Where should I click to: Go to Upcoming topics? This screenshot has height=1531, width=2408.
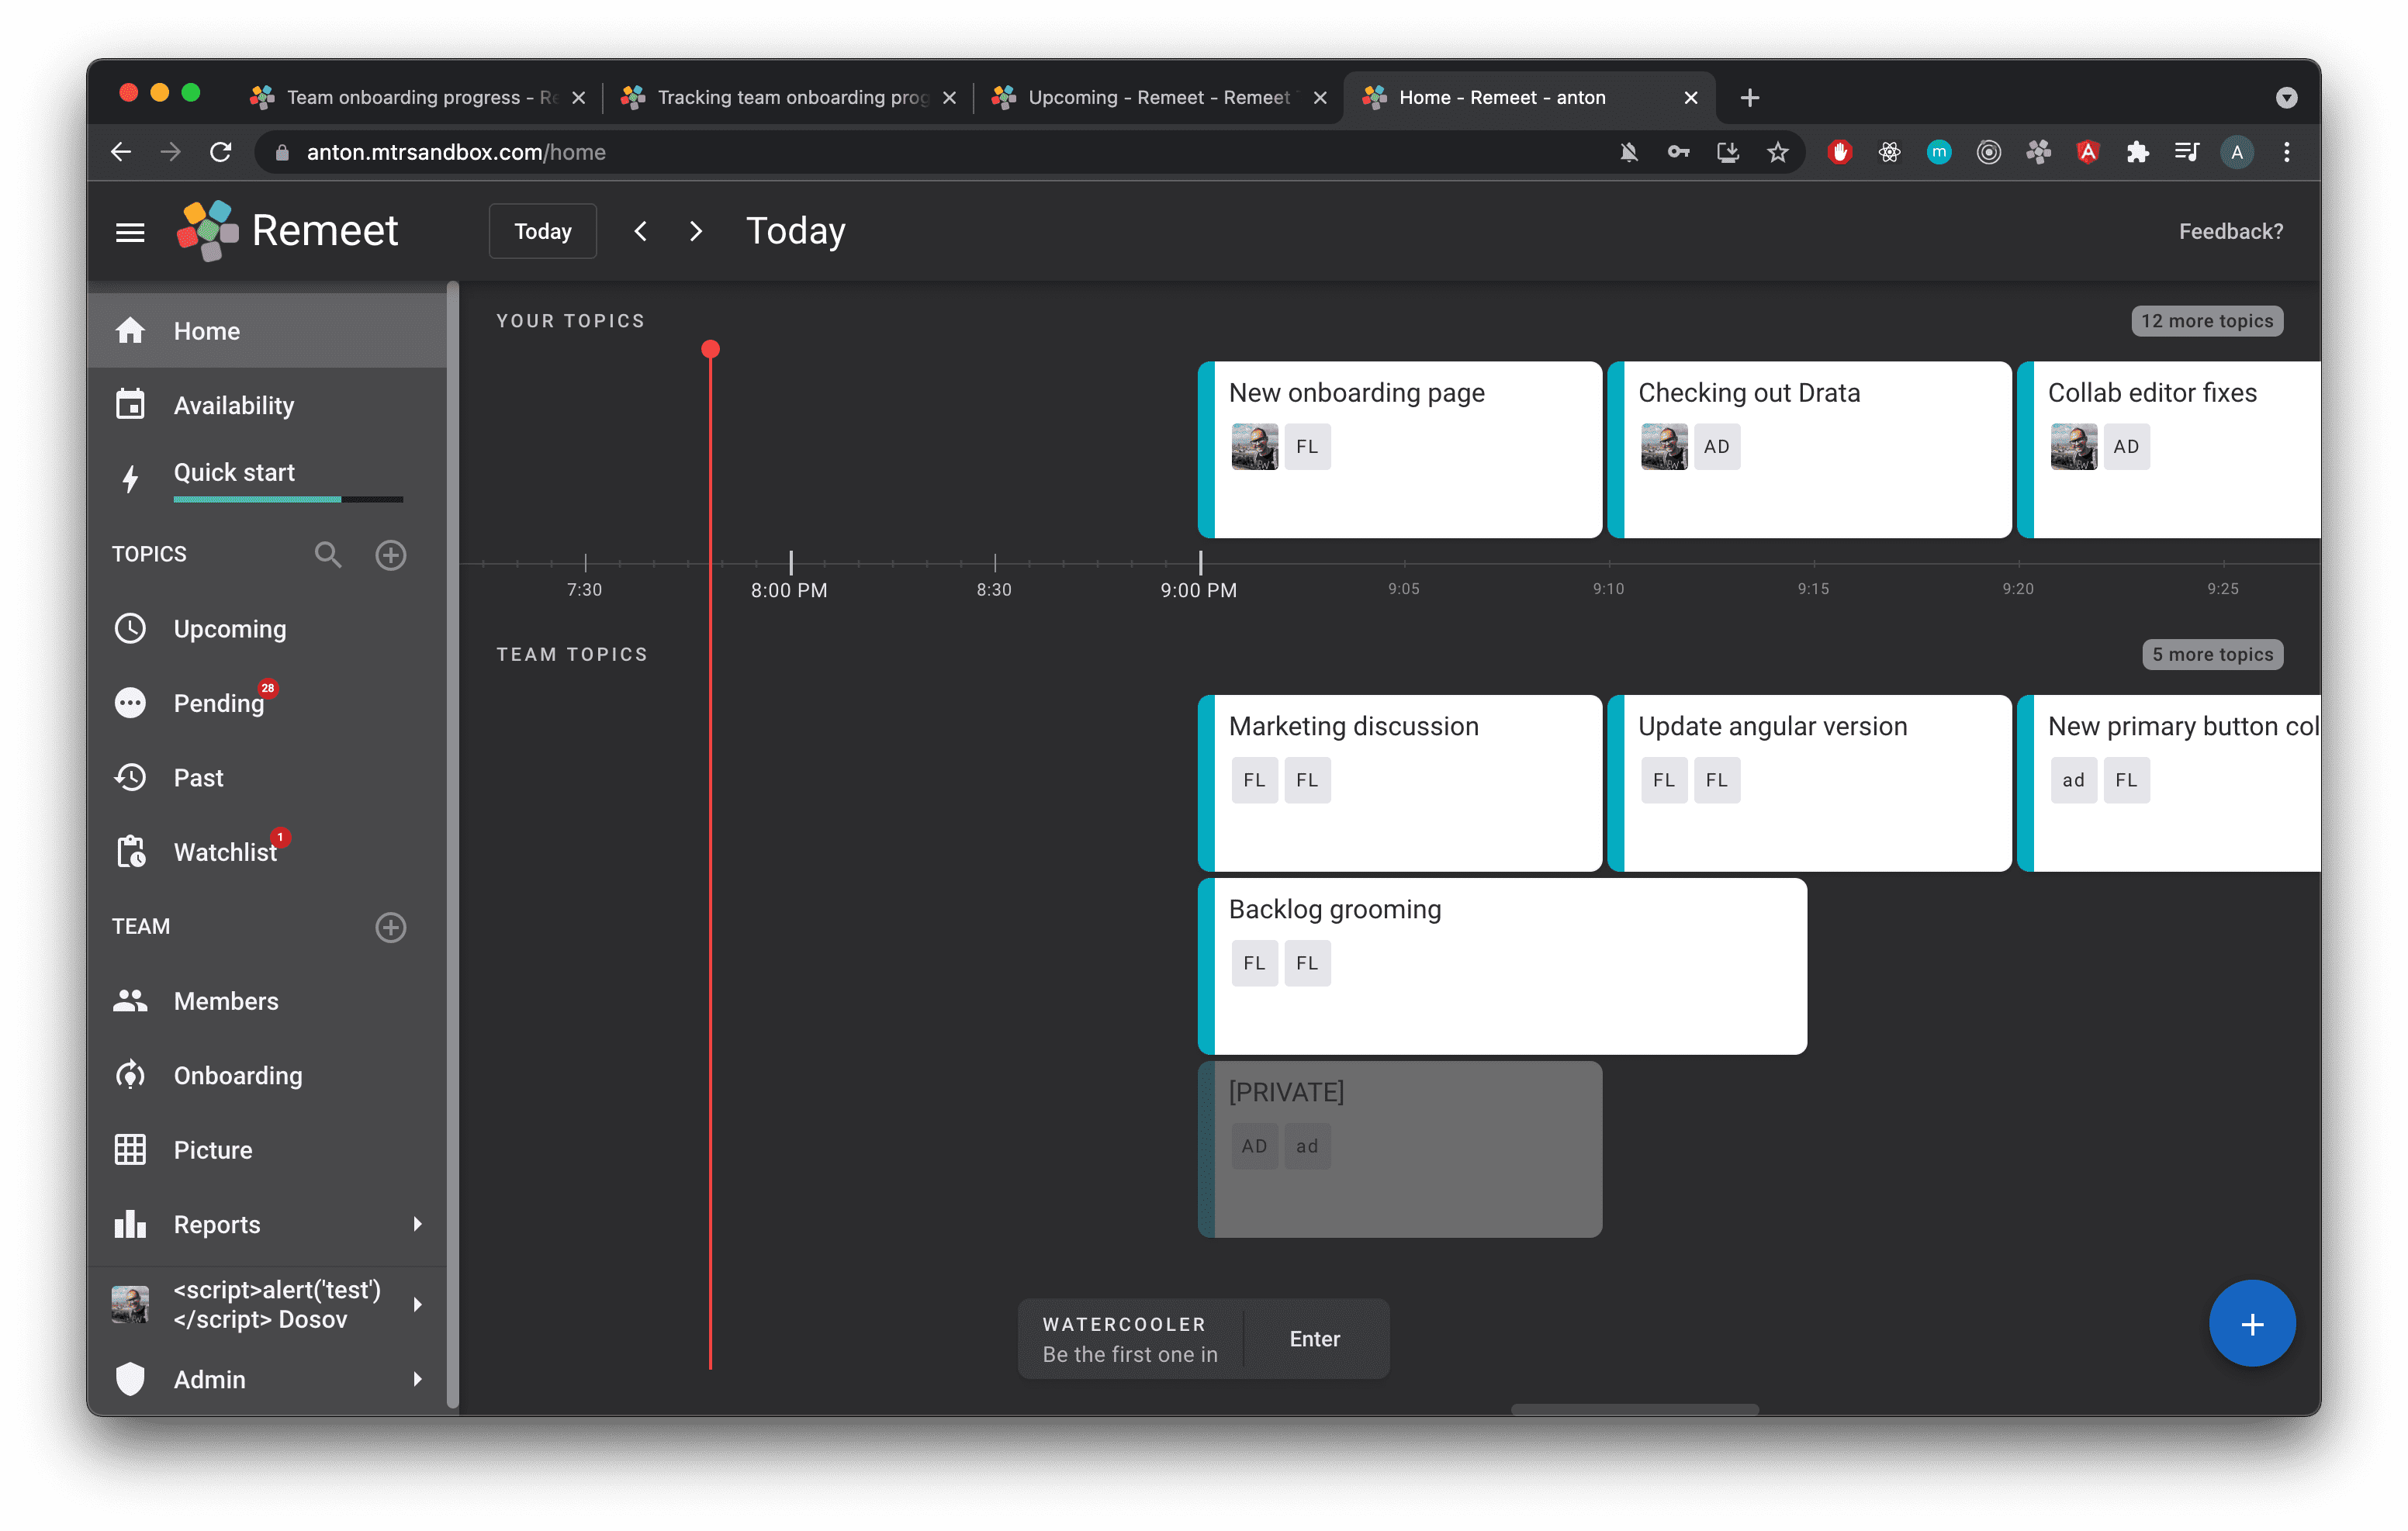[267, 629]
